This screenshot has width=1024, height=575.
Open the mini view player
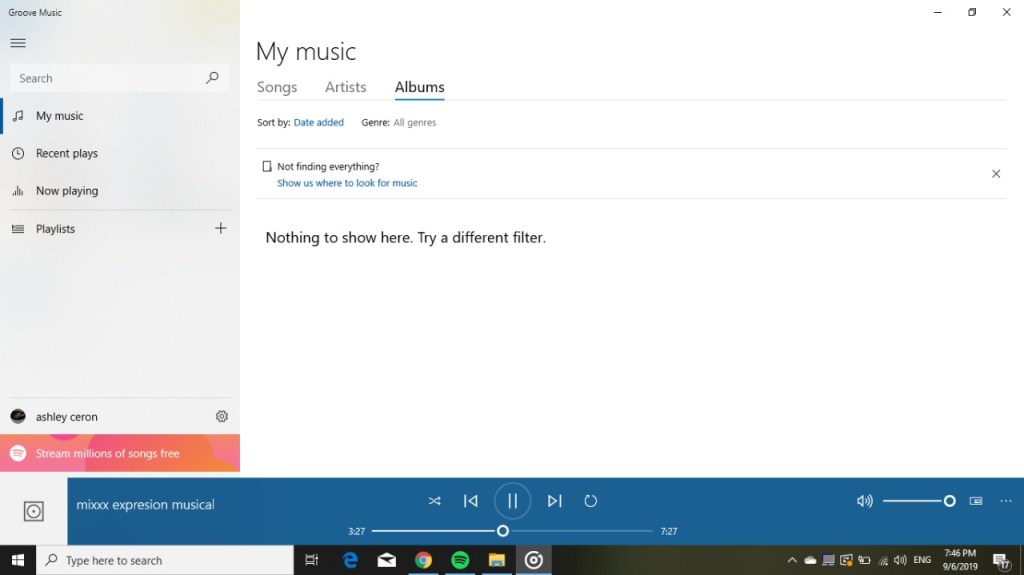(x=976, y=501)
